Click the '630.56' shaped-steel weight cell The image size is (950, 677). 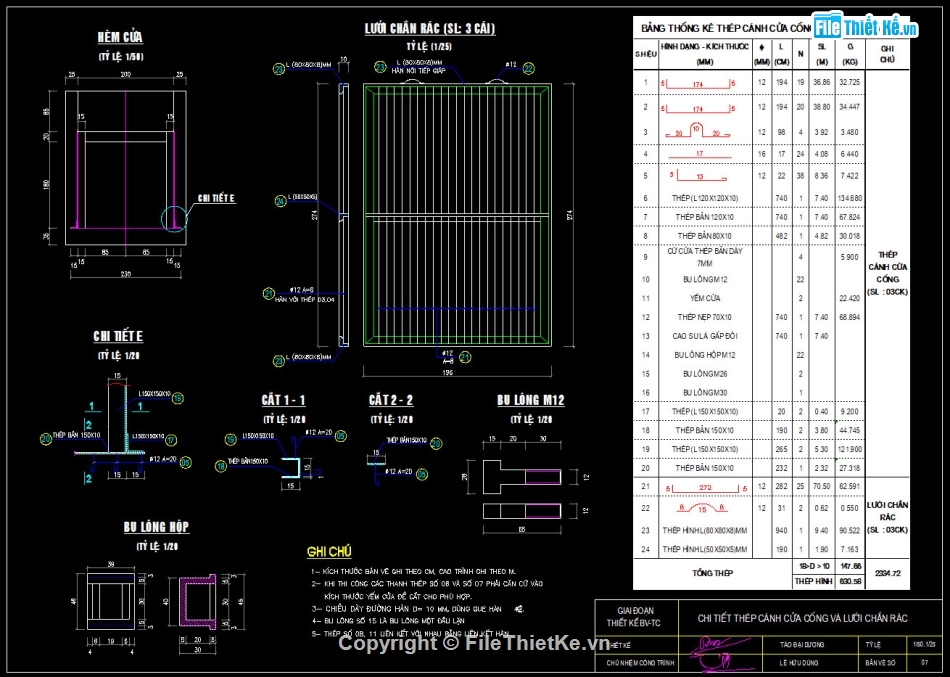tap(851, 581)
